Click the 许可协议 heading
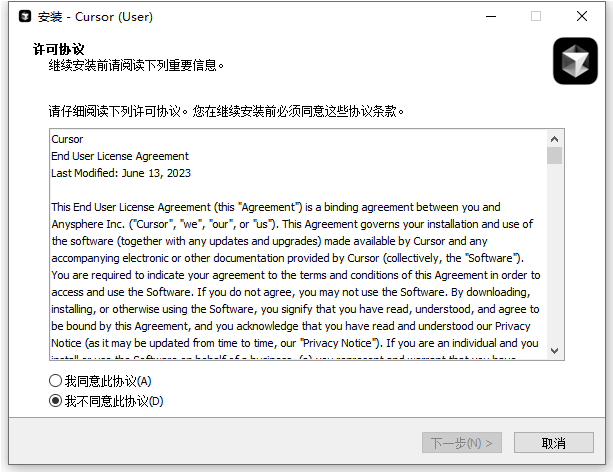 (58, 49)
